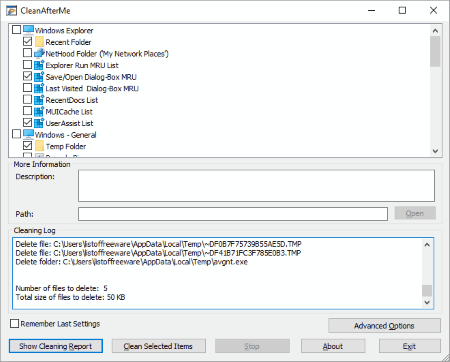Click inside the Description text box
The height and width of the screenshot is (362, 450).
[256, 186]
